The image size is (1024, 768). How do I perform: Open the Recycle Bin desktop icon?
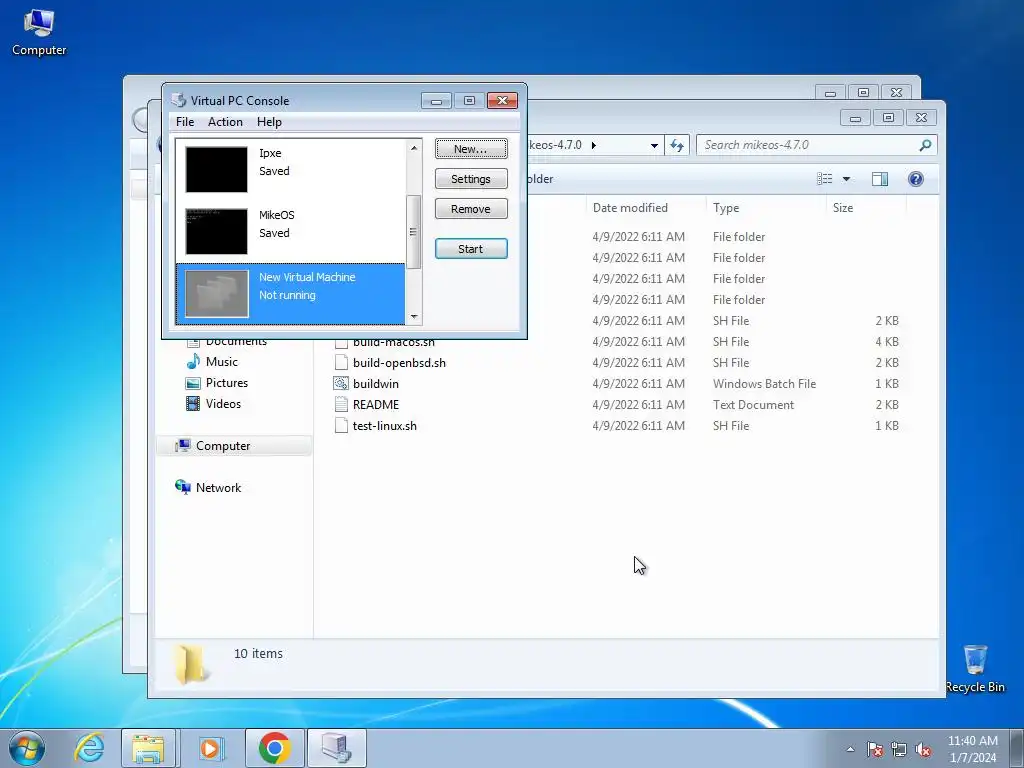click(x=975, y=669)
